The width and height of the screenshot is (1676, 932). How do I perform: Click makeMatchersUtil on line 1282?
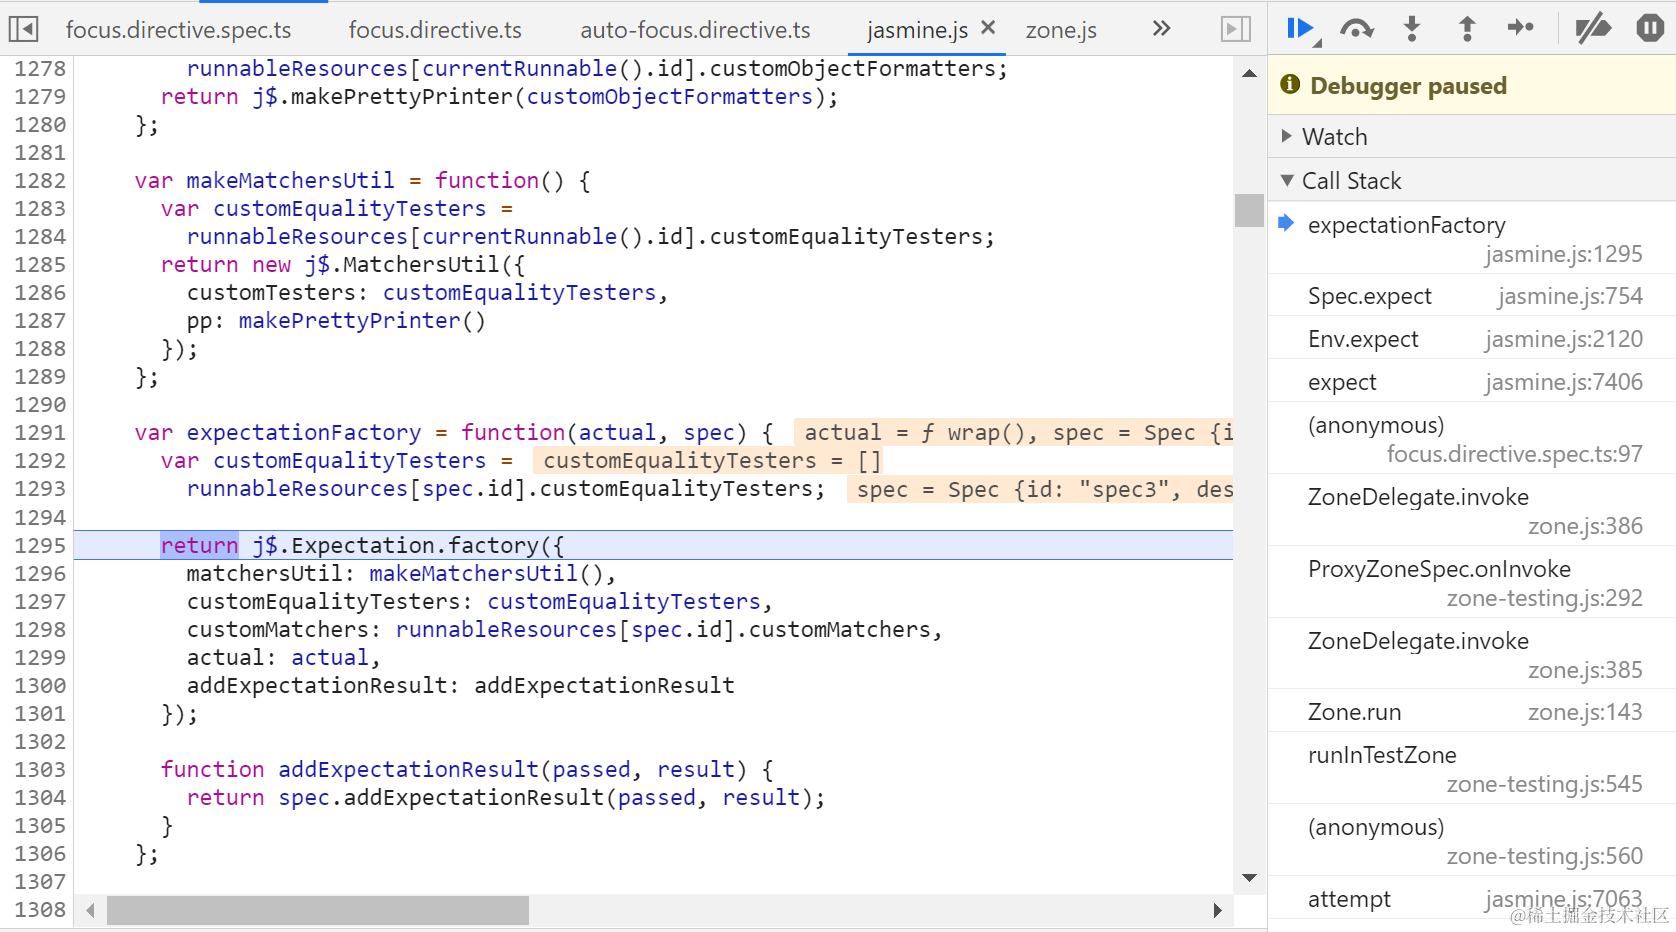coord(291,180)
